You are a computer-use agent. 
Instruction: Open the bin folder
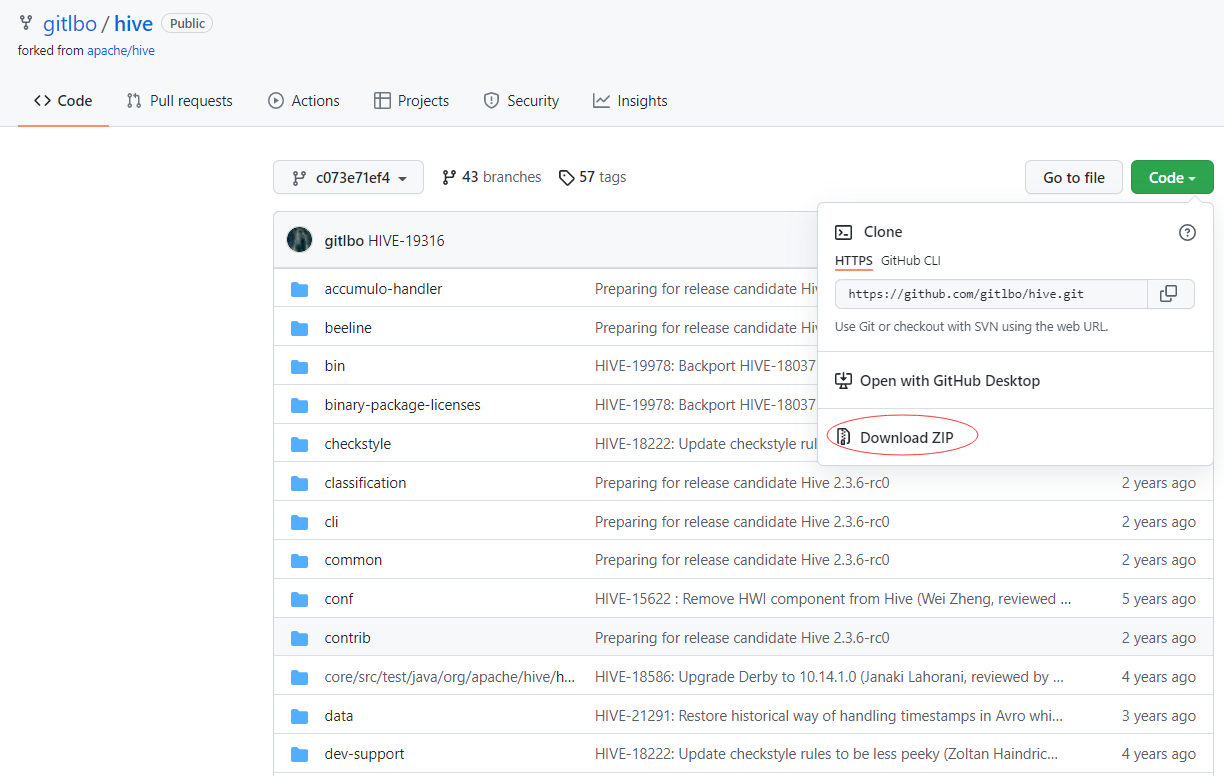click(x=335, y=366)
